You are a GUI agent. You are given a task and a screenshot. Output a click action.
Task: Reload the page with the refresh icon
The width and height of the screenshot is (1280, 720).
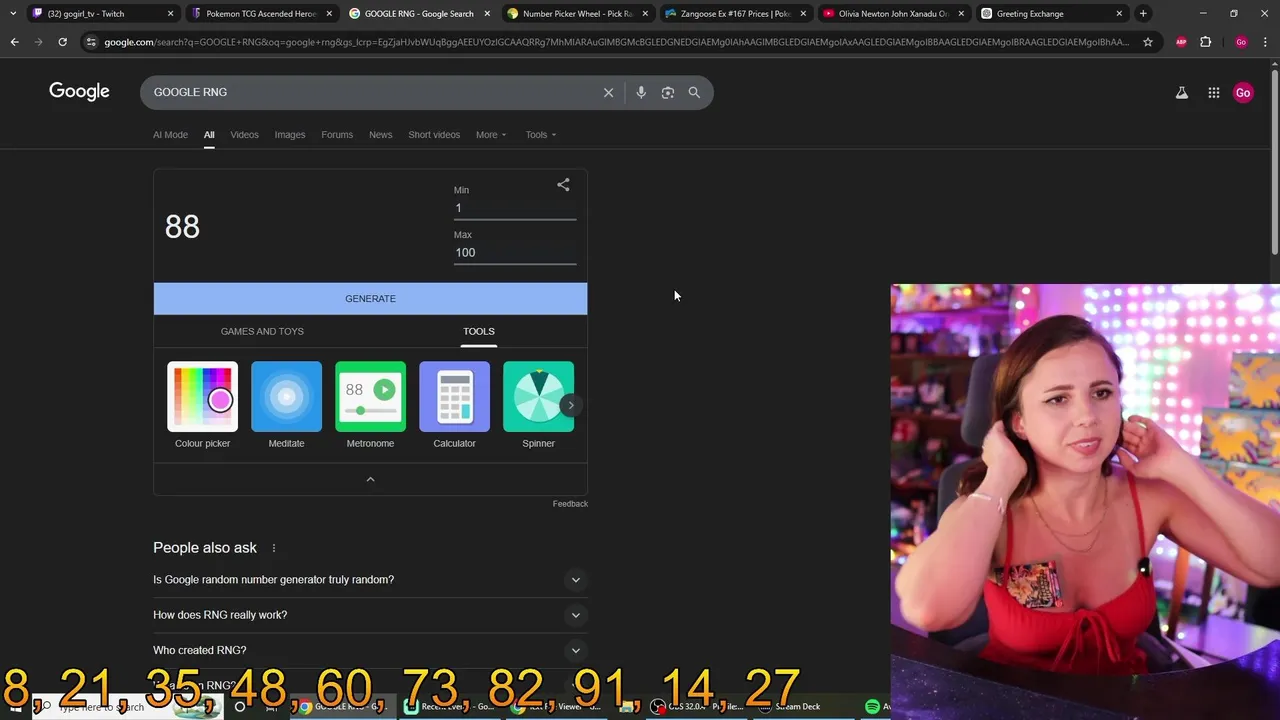pos(62,42)
